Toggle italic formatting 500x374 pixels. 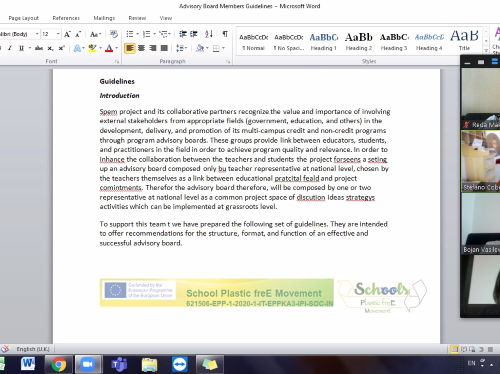coord(10,48)
